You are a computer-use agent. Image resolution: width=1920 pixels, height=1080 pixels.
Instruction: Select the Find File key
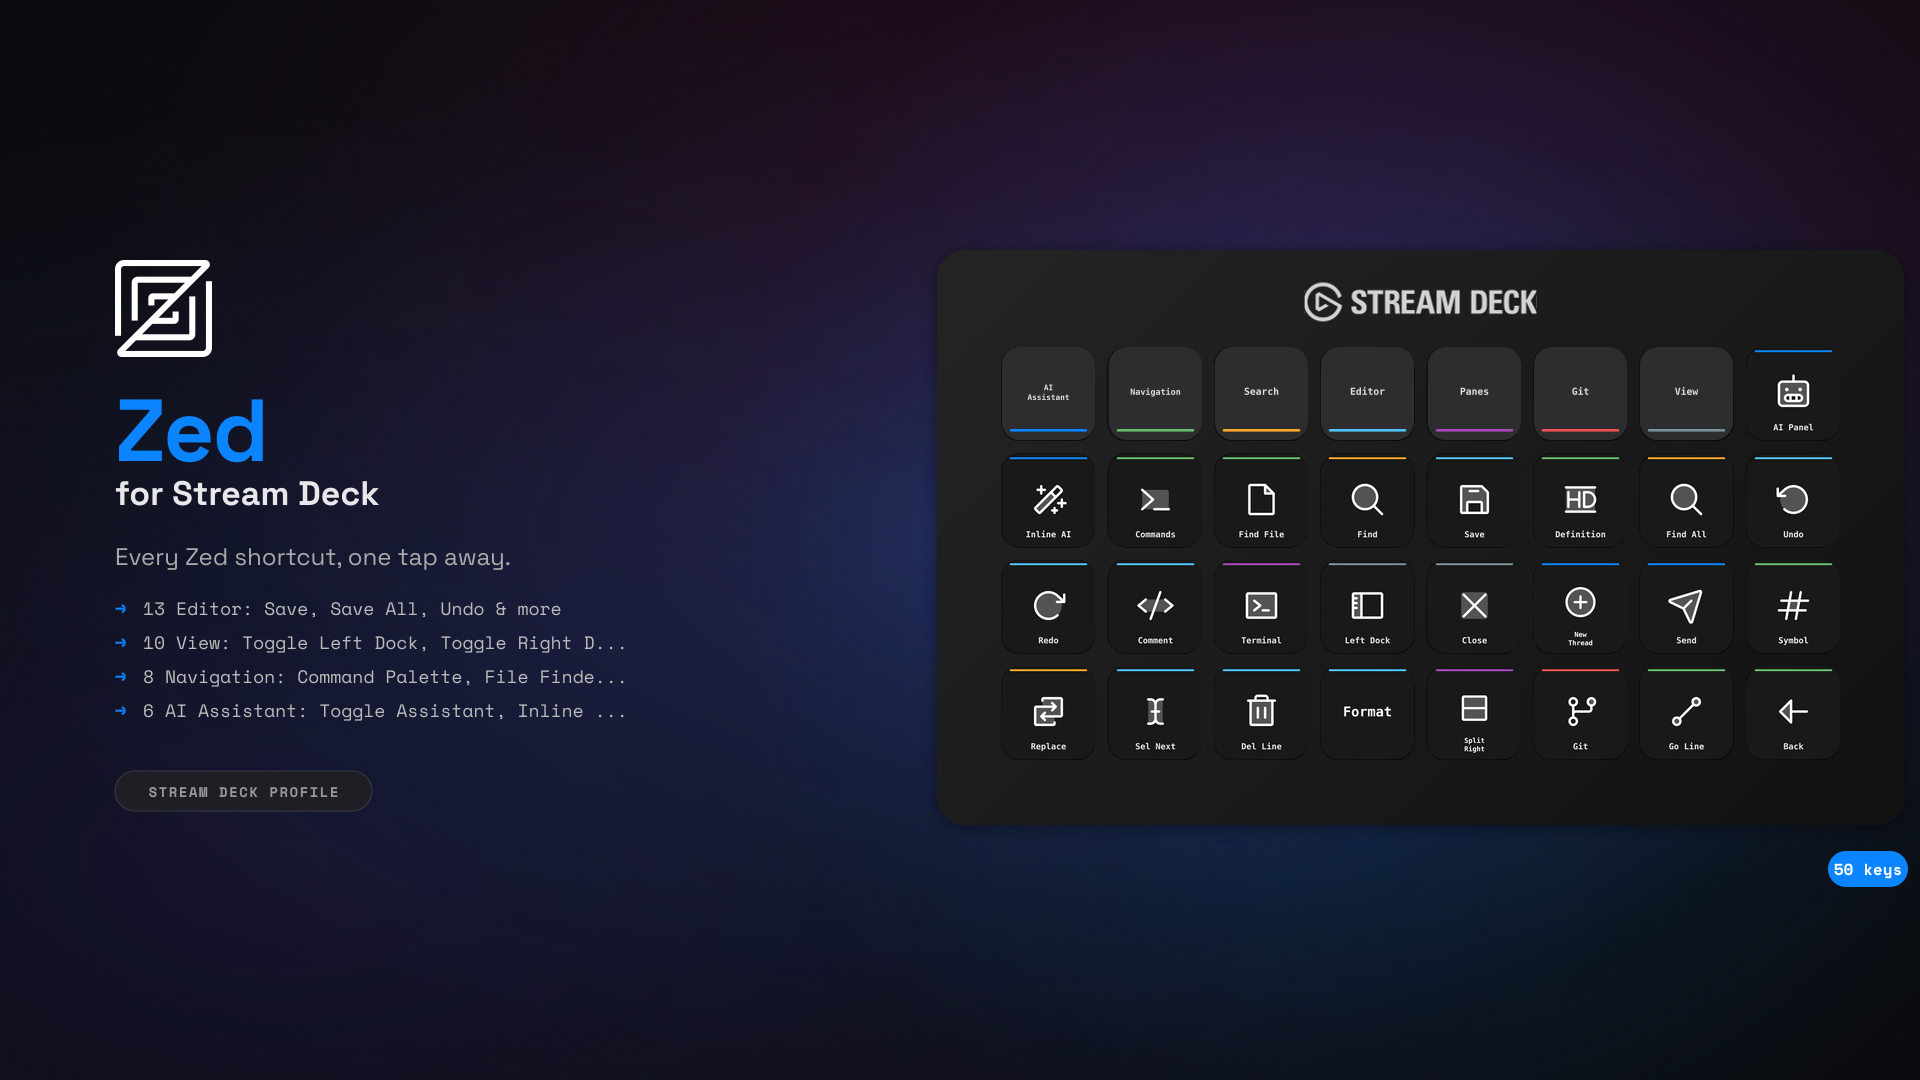click(1261, 501)
